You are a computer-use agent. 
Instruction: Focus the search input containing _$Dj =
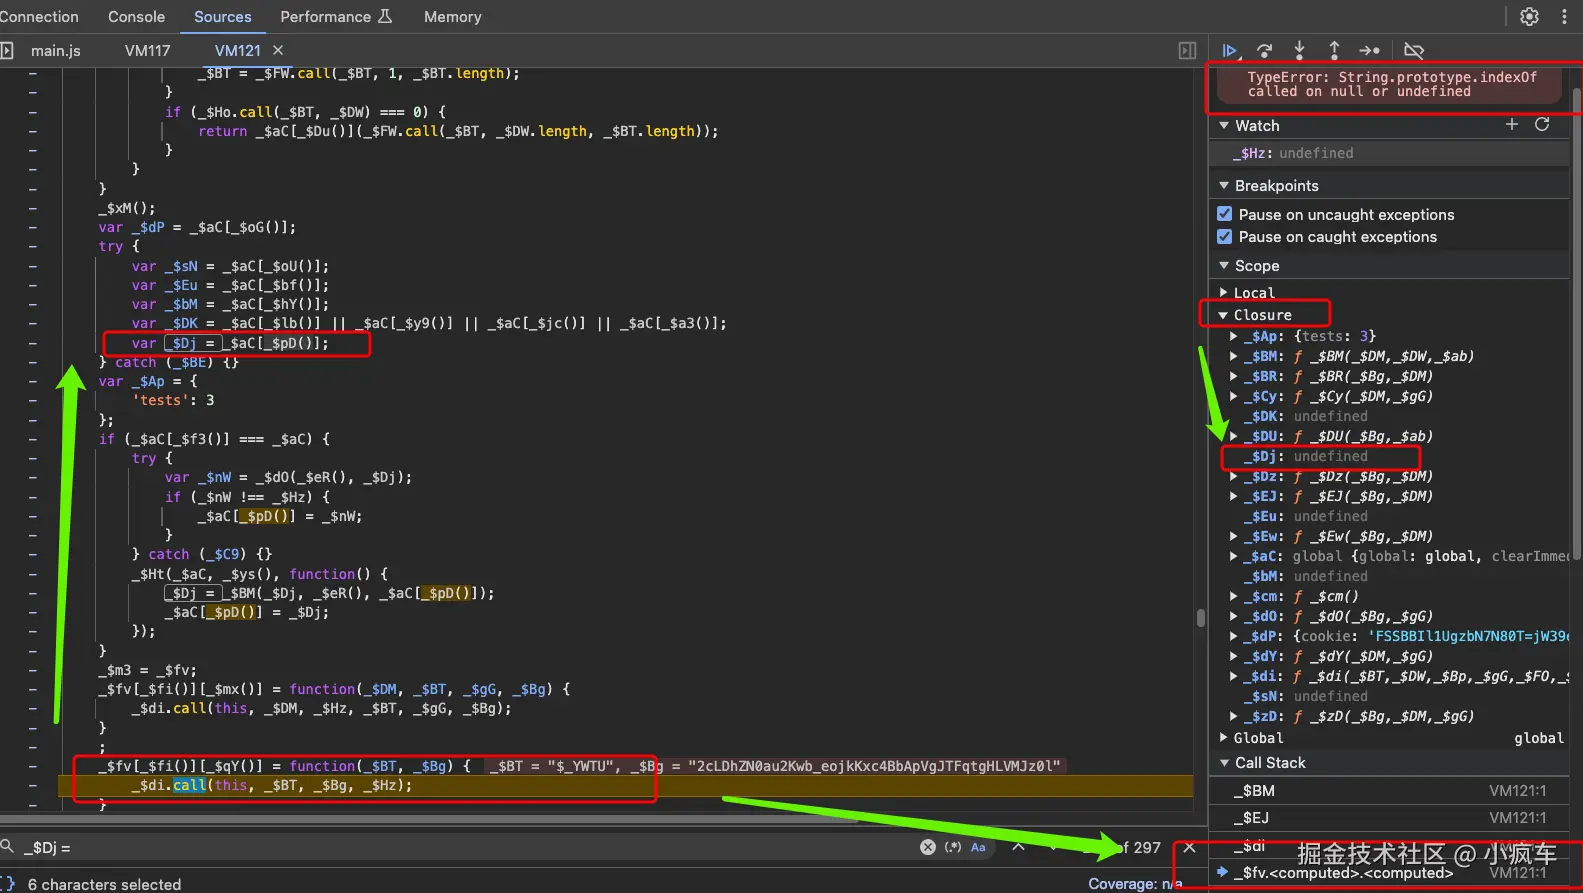coord(465,847)
